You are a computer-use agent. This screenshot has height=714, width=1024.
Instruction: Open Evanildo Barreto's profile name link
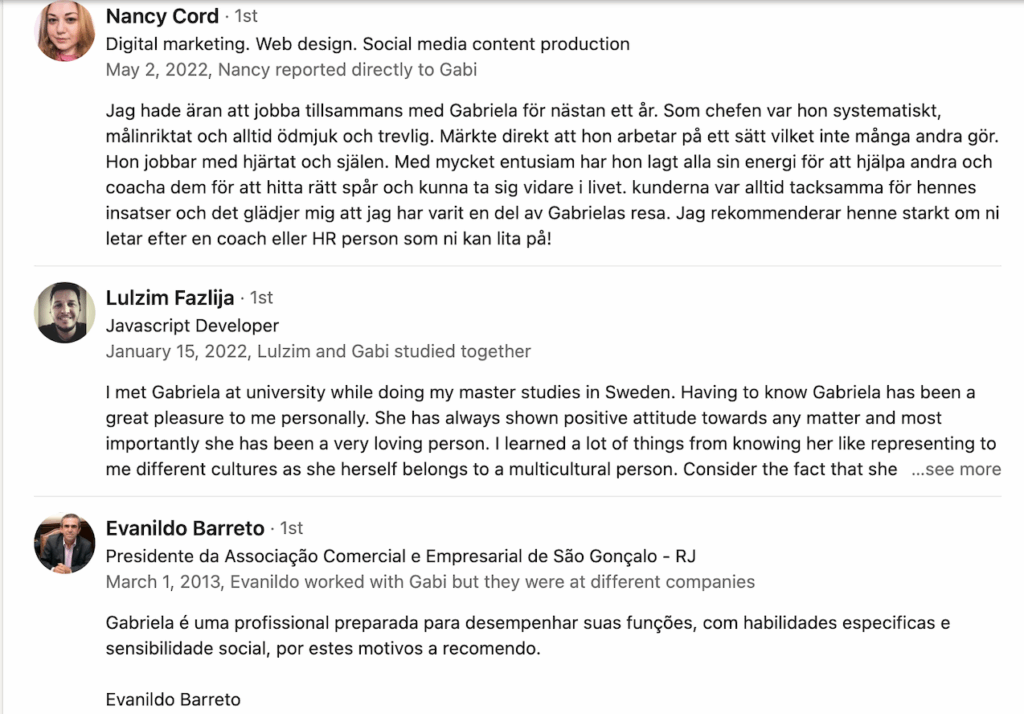pyautogui.click(x=185, y=528)
